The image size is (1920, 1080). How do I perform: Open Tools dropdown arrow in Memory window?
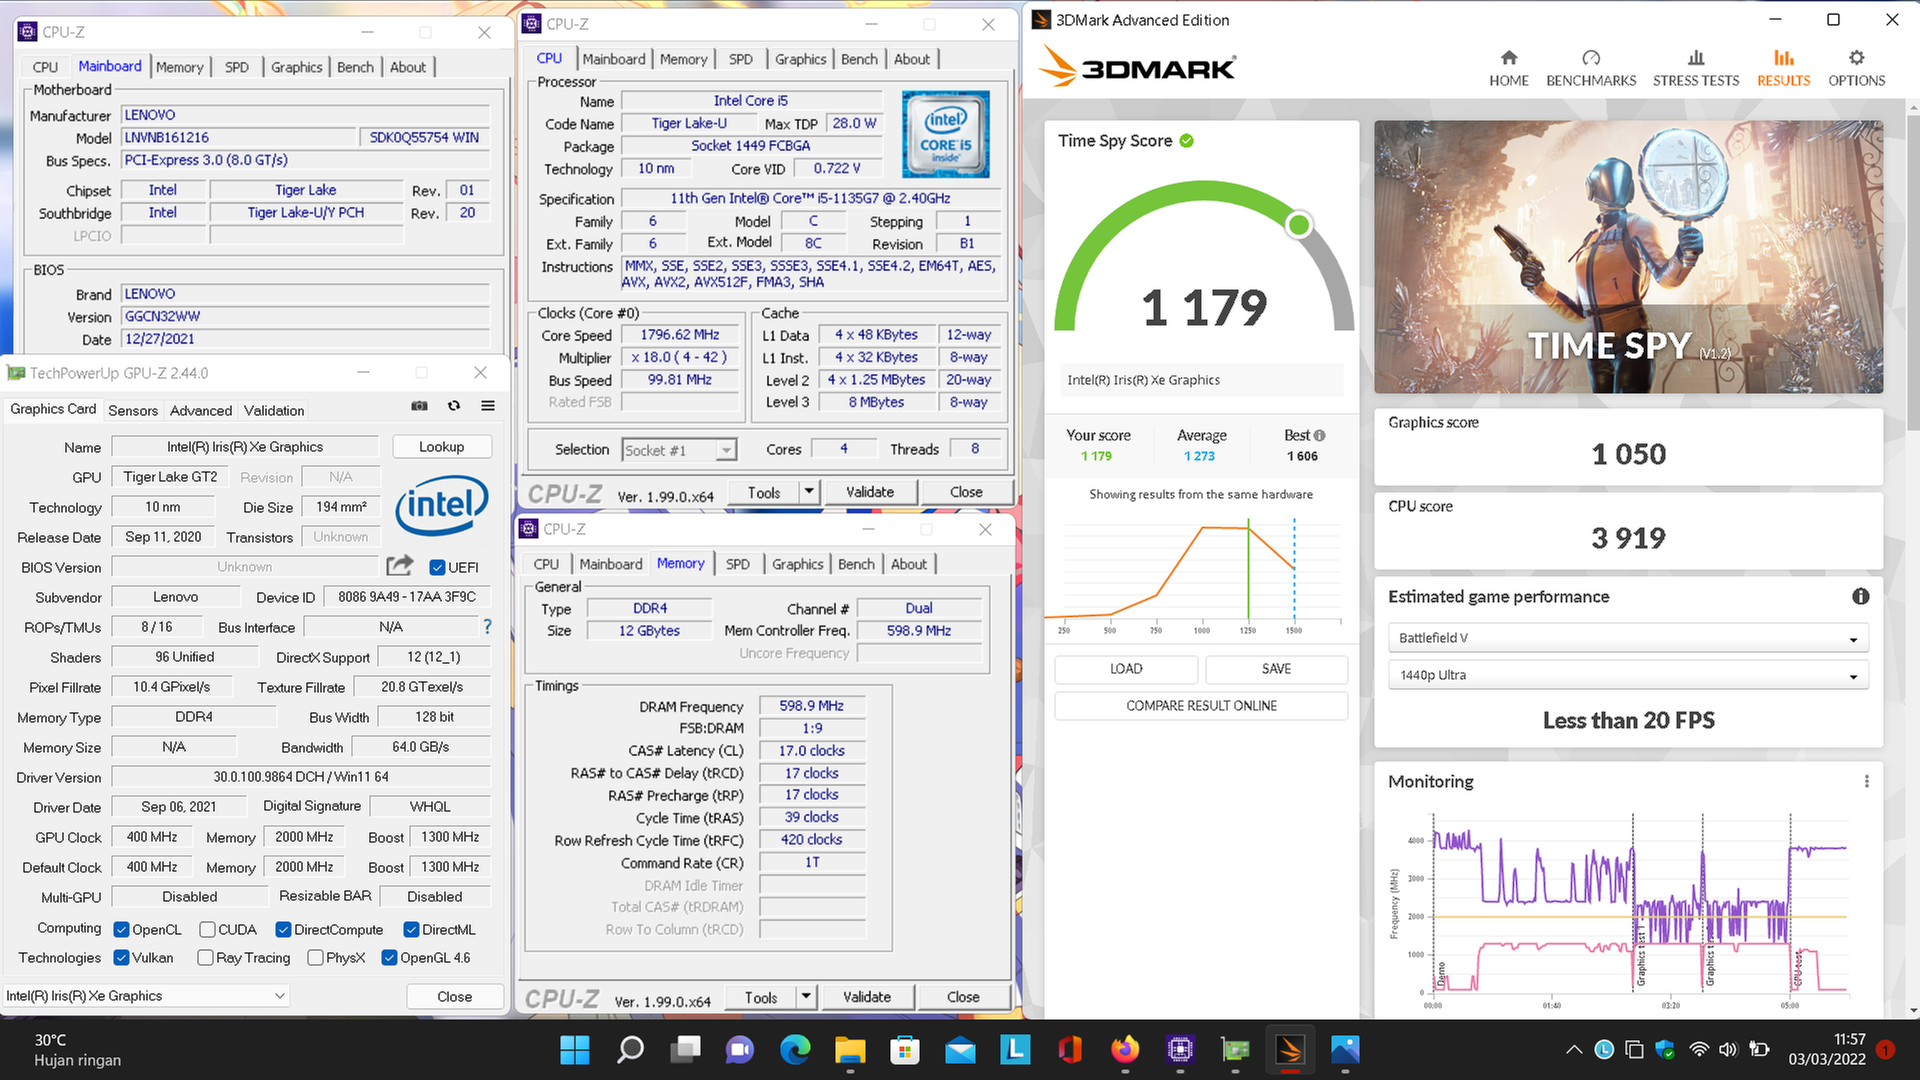point(806,997)
